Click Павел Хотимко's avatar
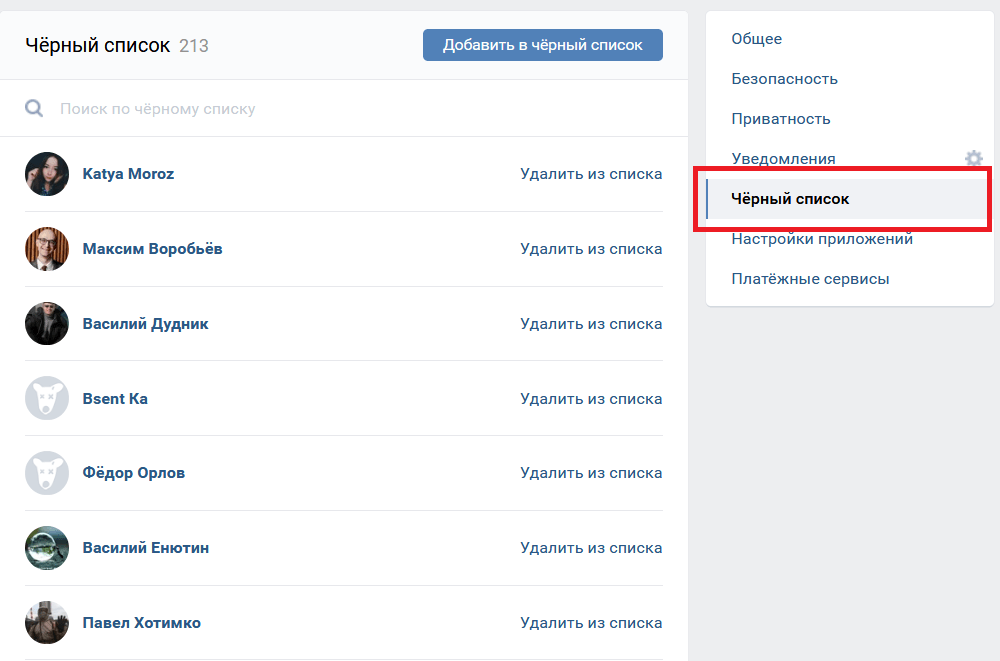This screenshot has width=1000, height=661. (x=47, y=623)
